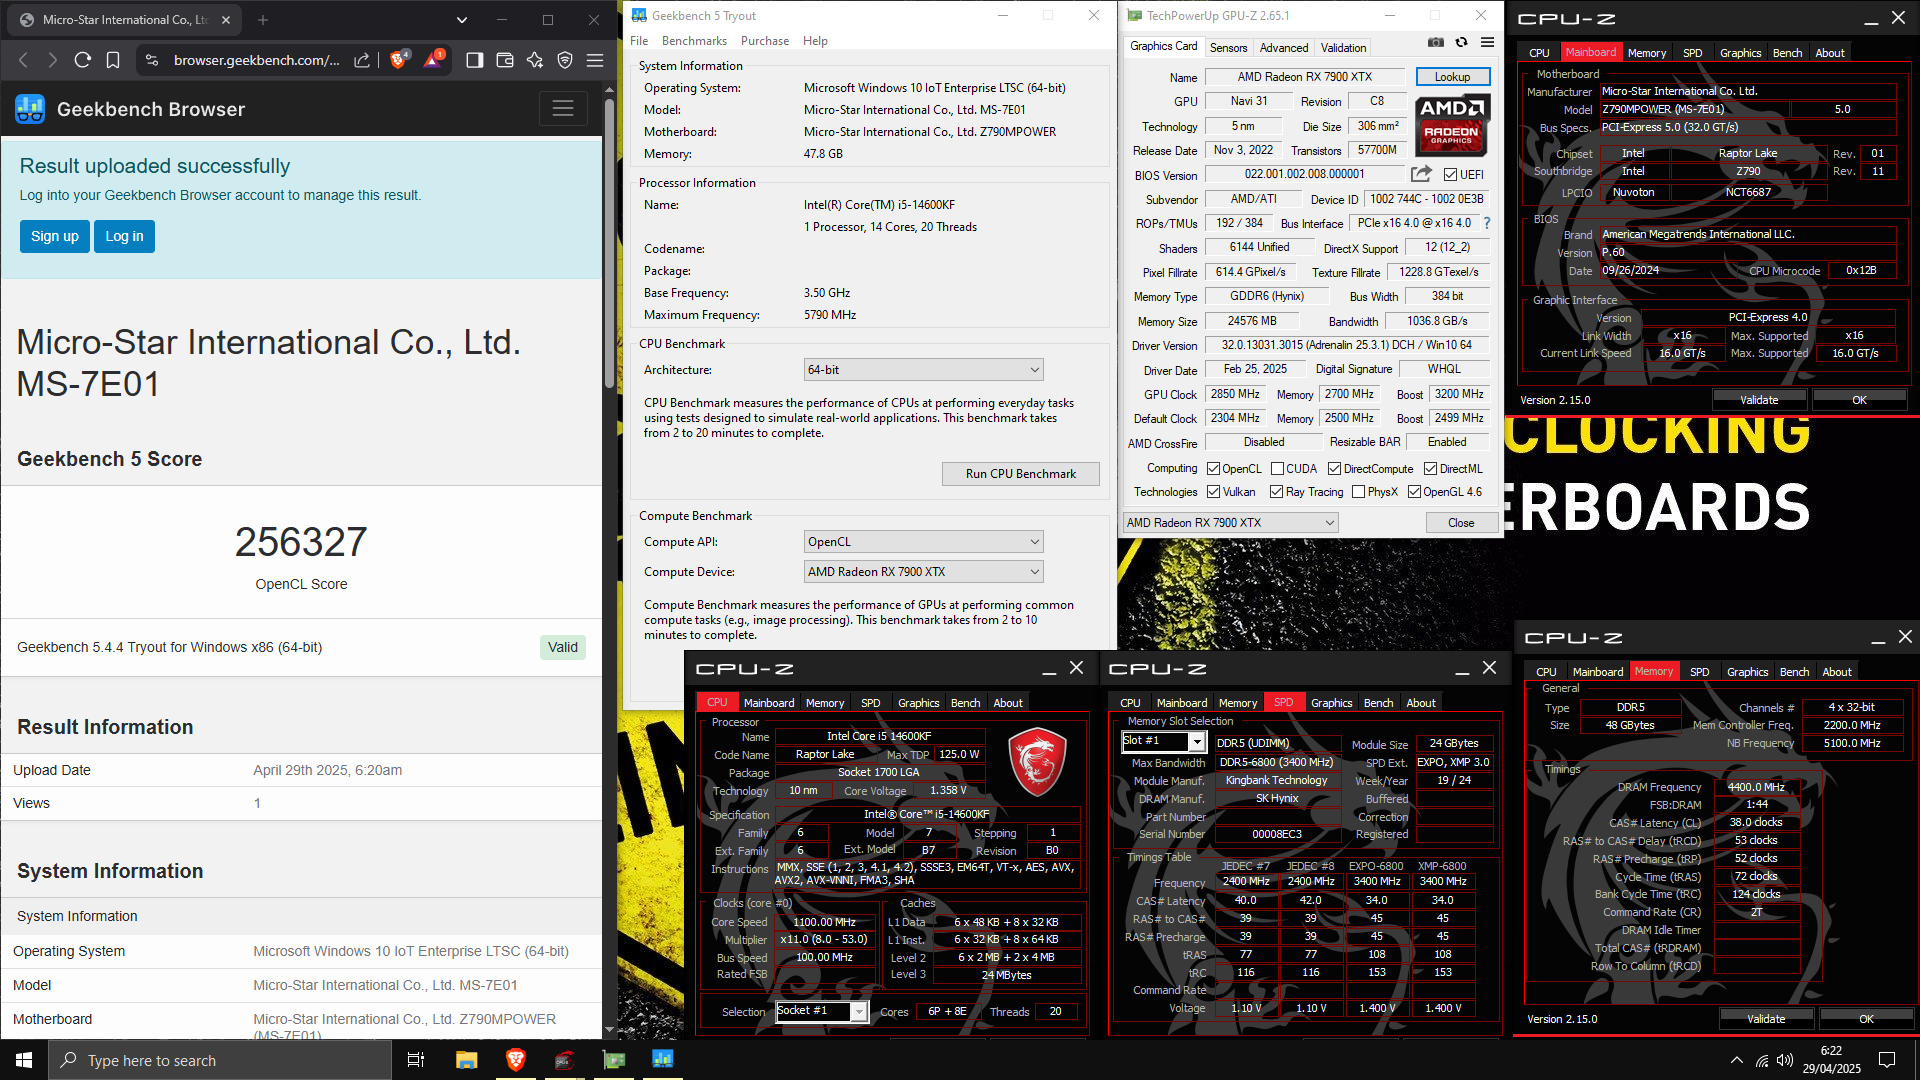Click the share icon in address bar
The image size is (1920, 1080).
point(362,60)
